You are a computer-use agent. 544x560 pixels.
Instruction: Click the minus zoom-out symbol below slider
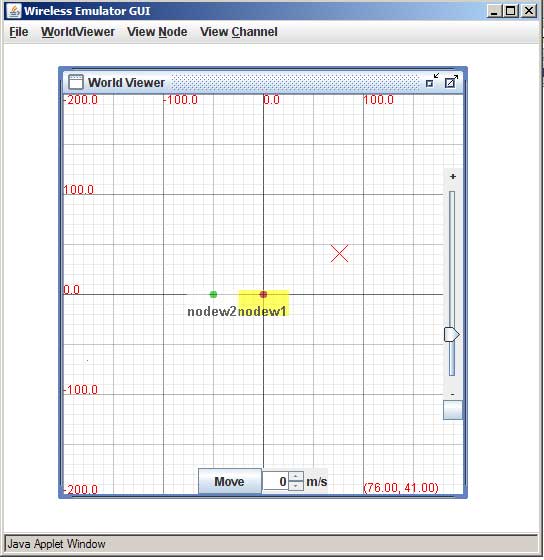(x=453, y=394)
